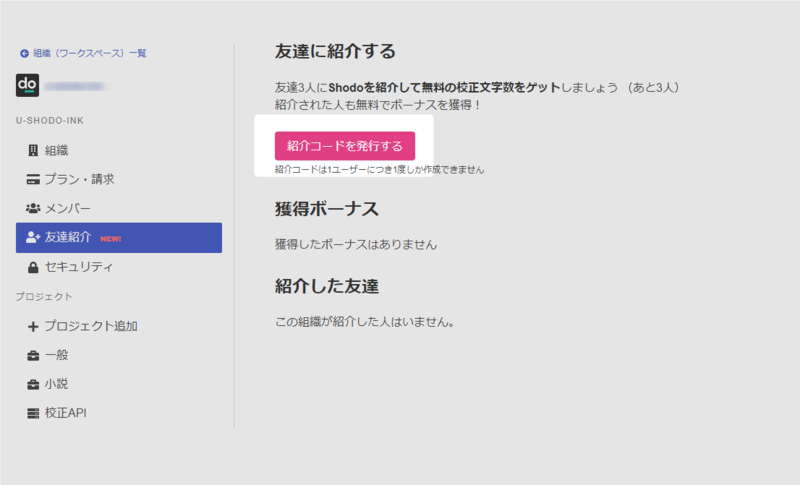Click the 獲得ボーナス heading
800x485 pixels.
[x=327, y=209]
